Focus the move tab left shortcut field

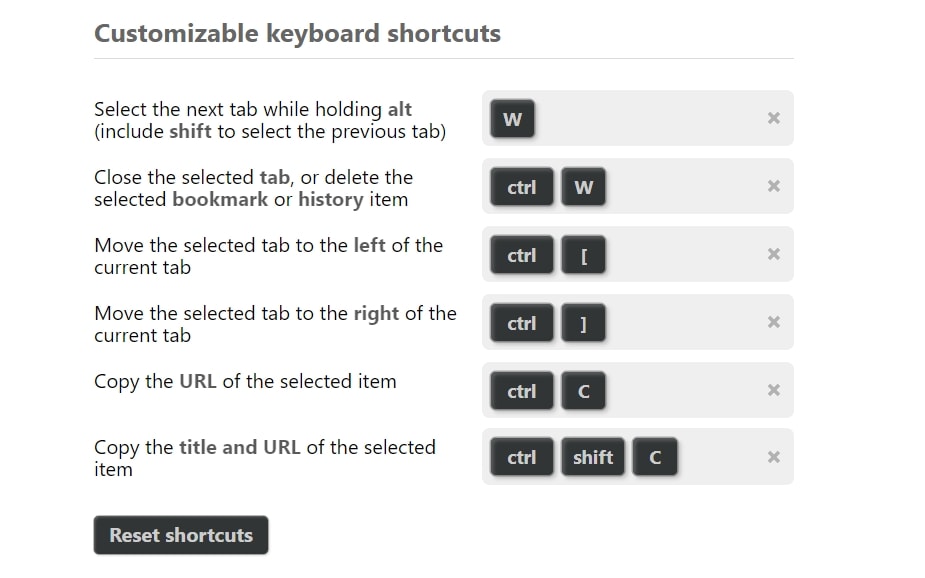pyautogui.click(x=638, y=254)
